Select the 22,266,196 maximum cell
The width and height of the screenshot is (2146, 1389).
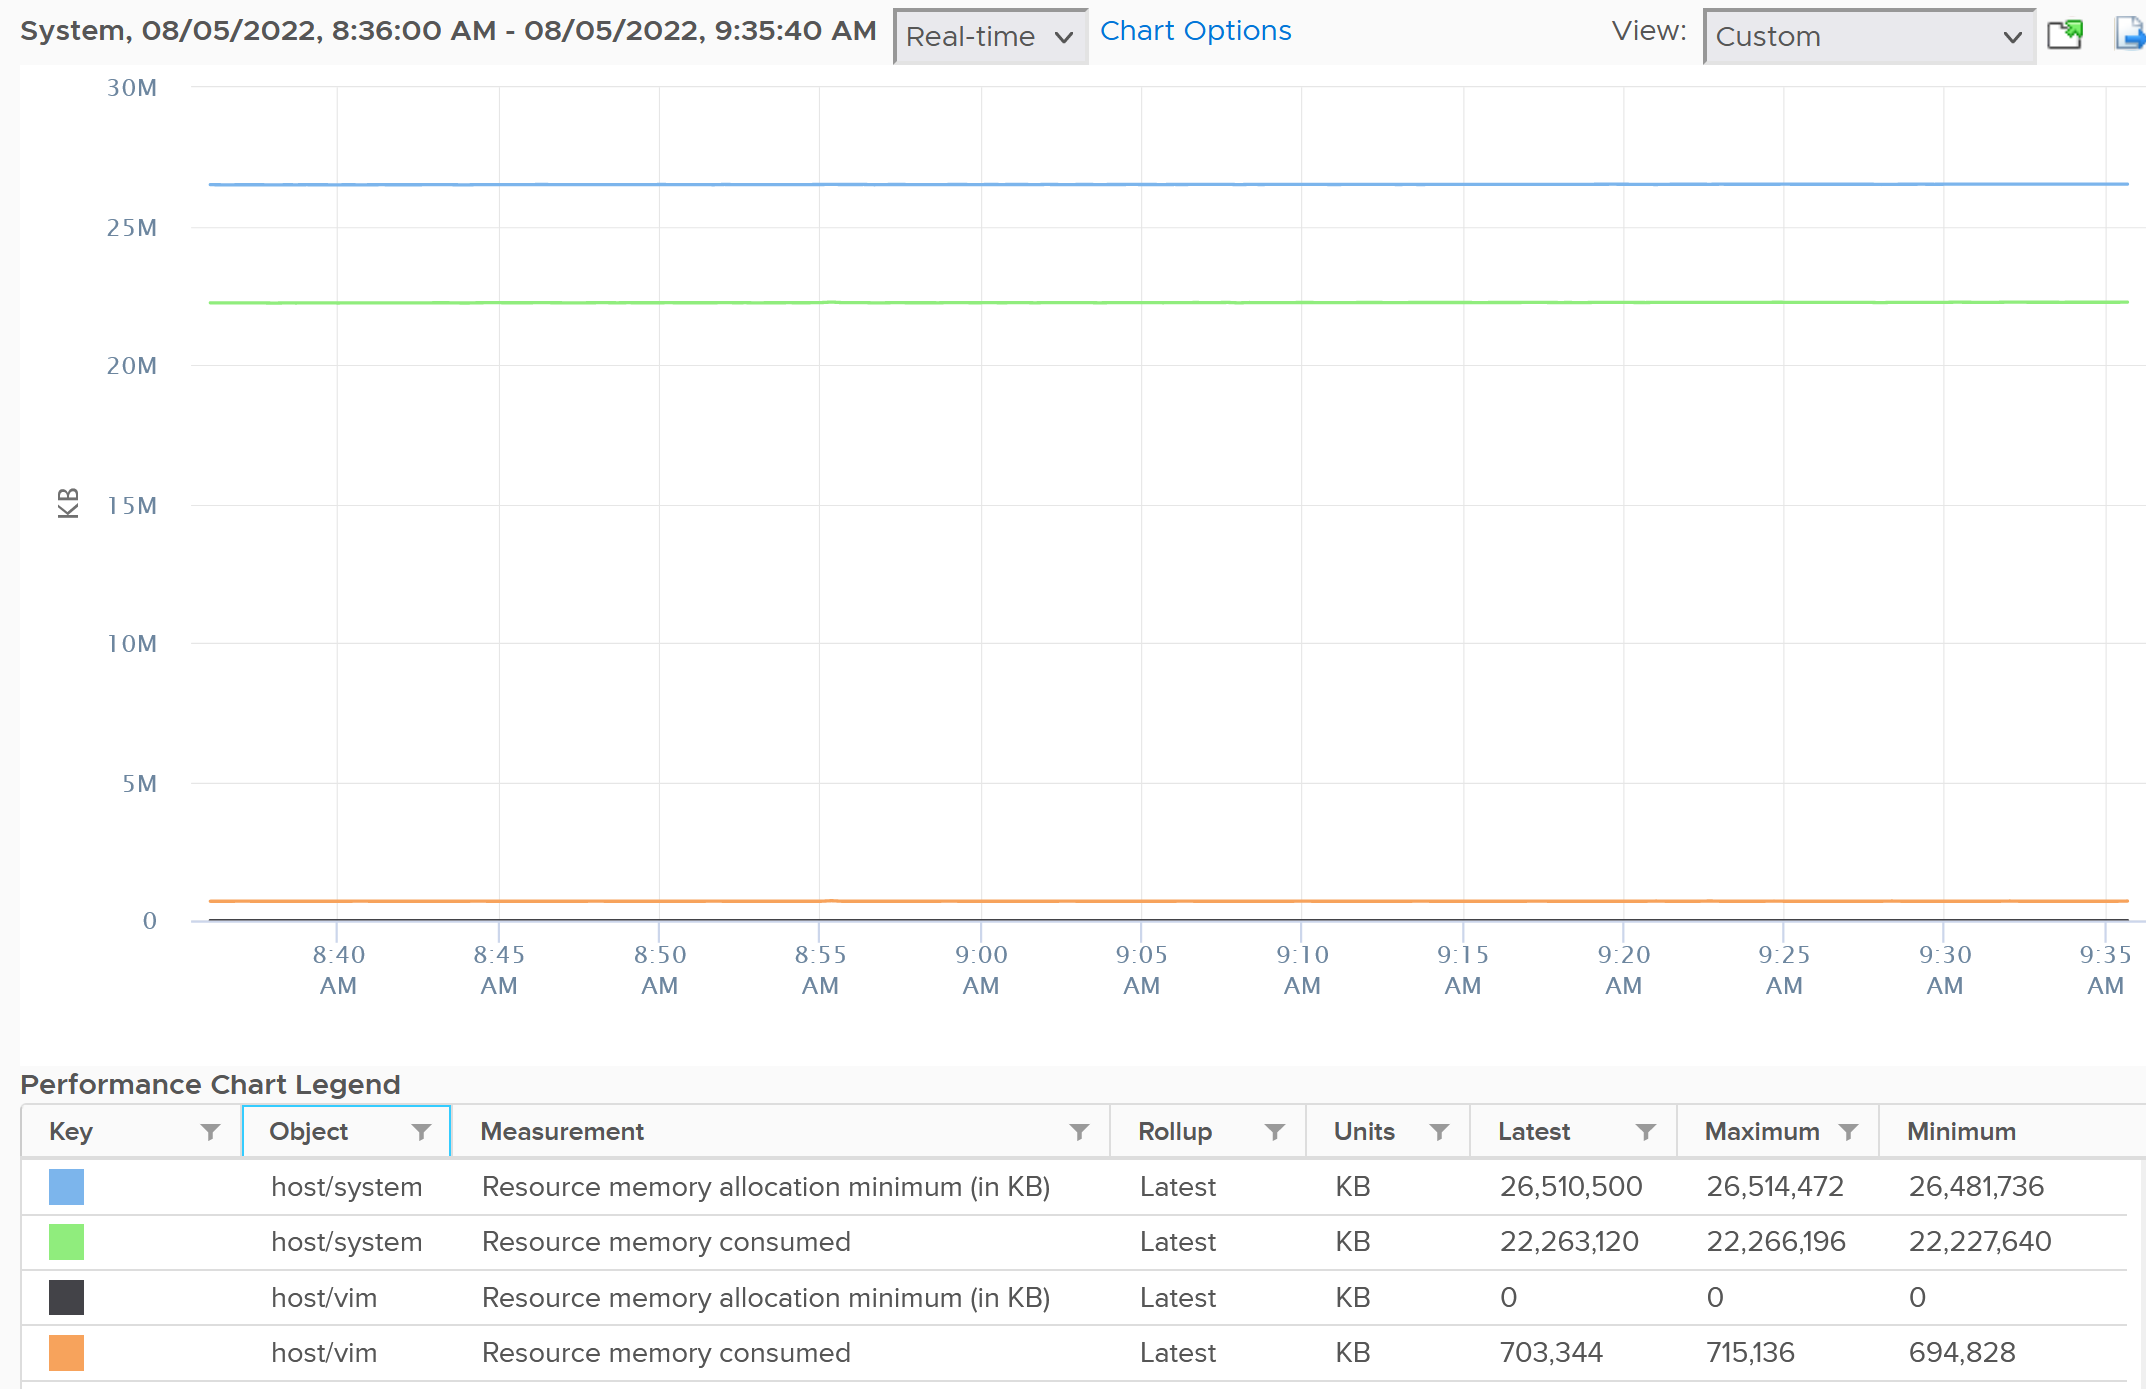1776,1242
